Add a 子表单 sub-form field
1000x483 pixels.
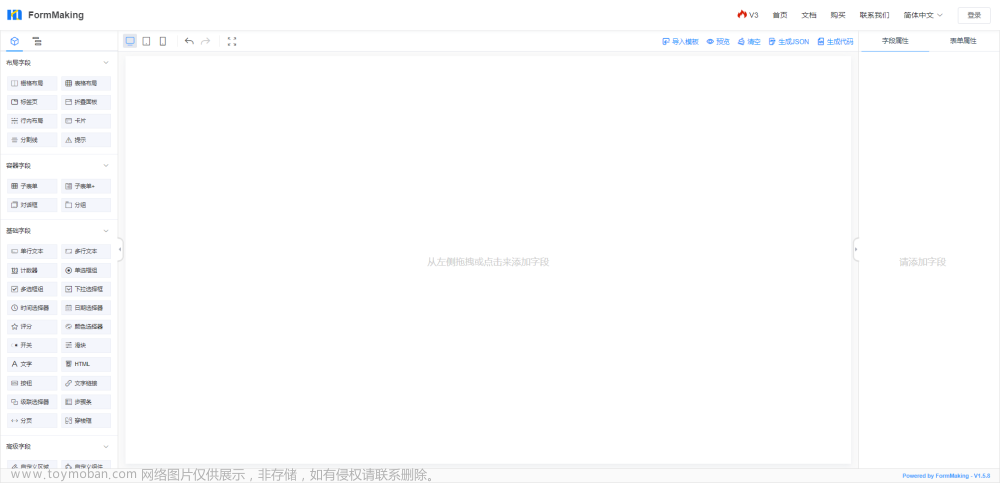point(32,186)
